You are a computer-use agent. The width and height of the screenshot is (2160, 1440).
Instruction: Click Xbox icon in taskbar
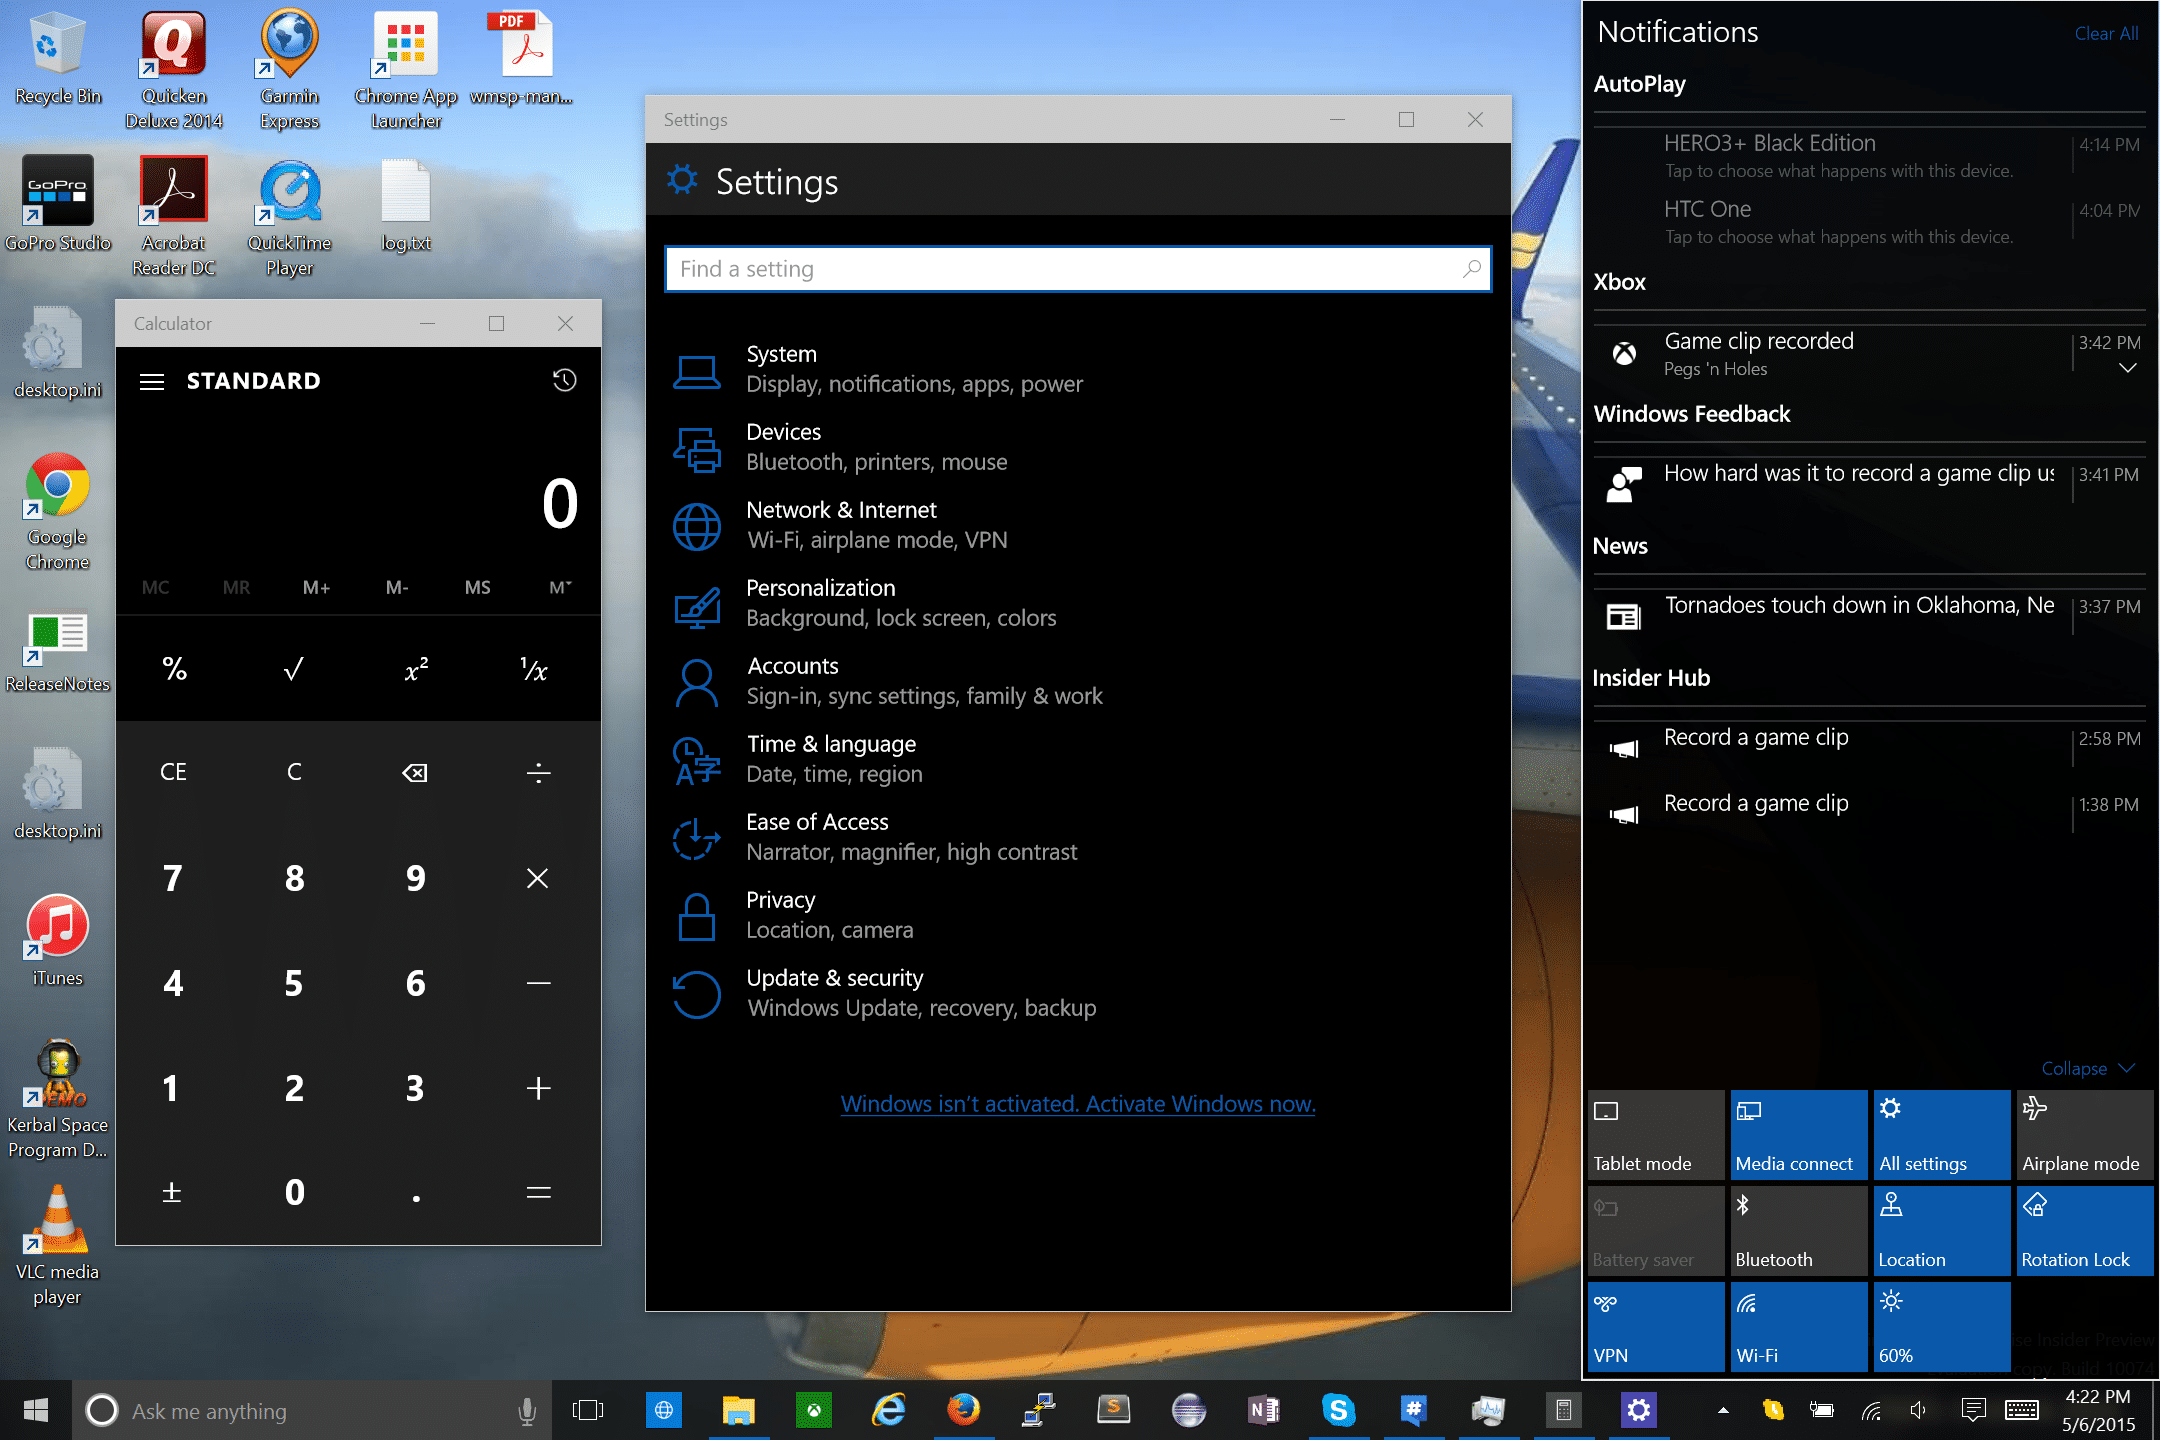click(x=814, y=1411)
